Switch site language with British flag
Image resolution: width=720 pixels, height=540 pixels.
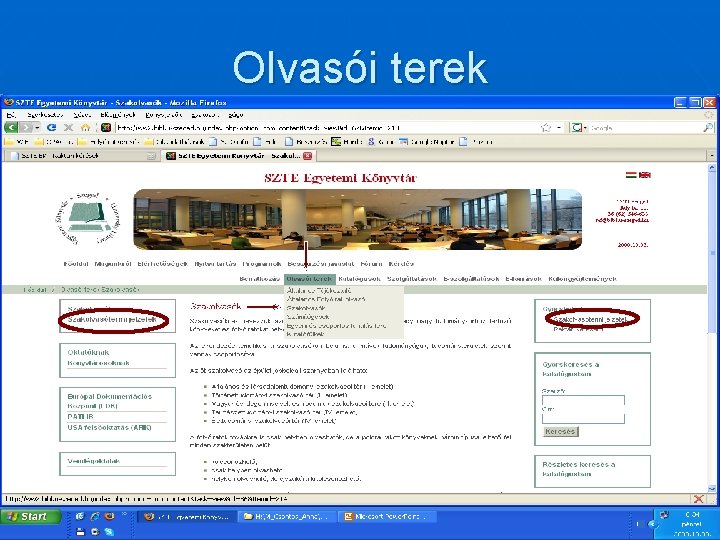pos(645,175)
